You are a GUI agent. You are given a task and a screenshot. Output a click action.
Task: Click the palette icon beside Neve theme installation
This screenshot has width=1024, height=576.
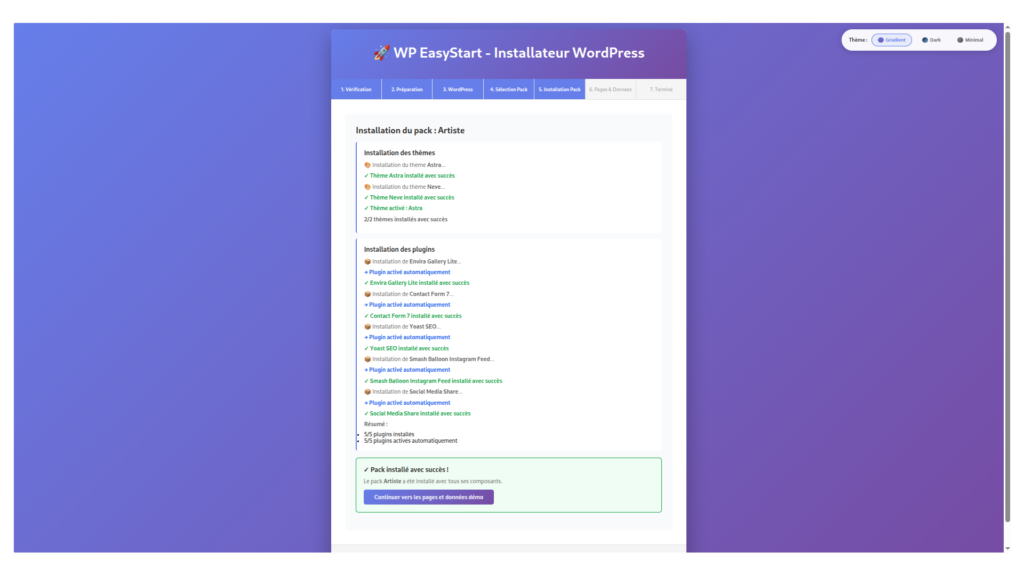[x=367, y=187]
